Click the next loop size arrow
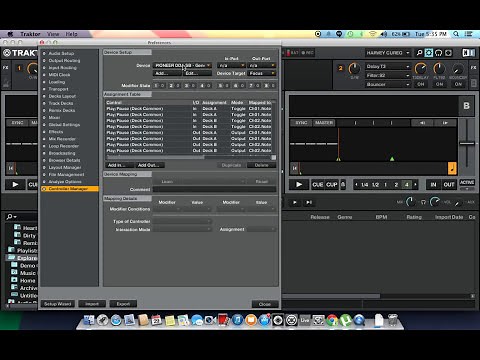The image size is (480, 360). [415, 185]
